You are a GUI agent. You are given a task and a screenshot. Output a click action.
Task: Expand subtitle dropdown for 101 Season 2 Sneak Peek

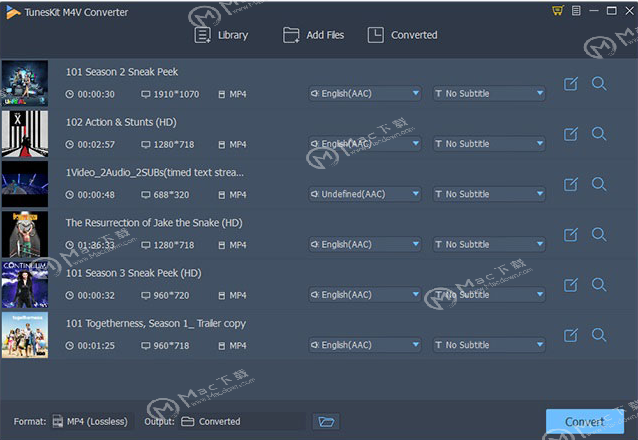[489, 94]
